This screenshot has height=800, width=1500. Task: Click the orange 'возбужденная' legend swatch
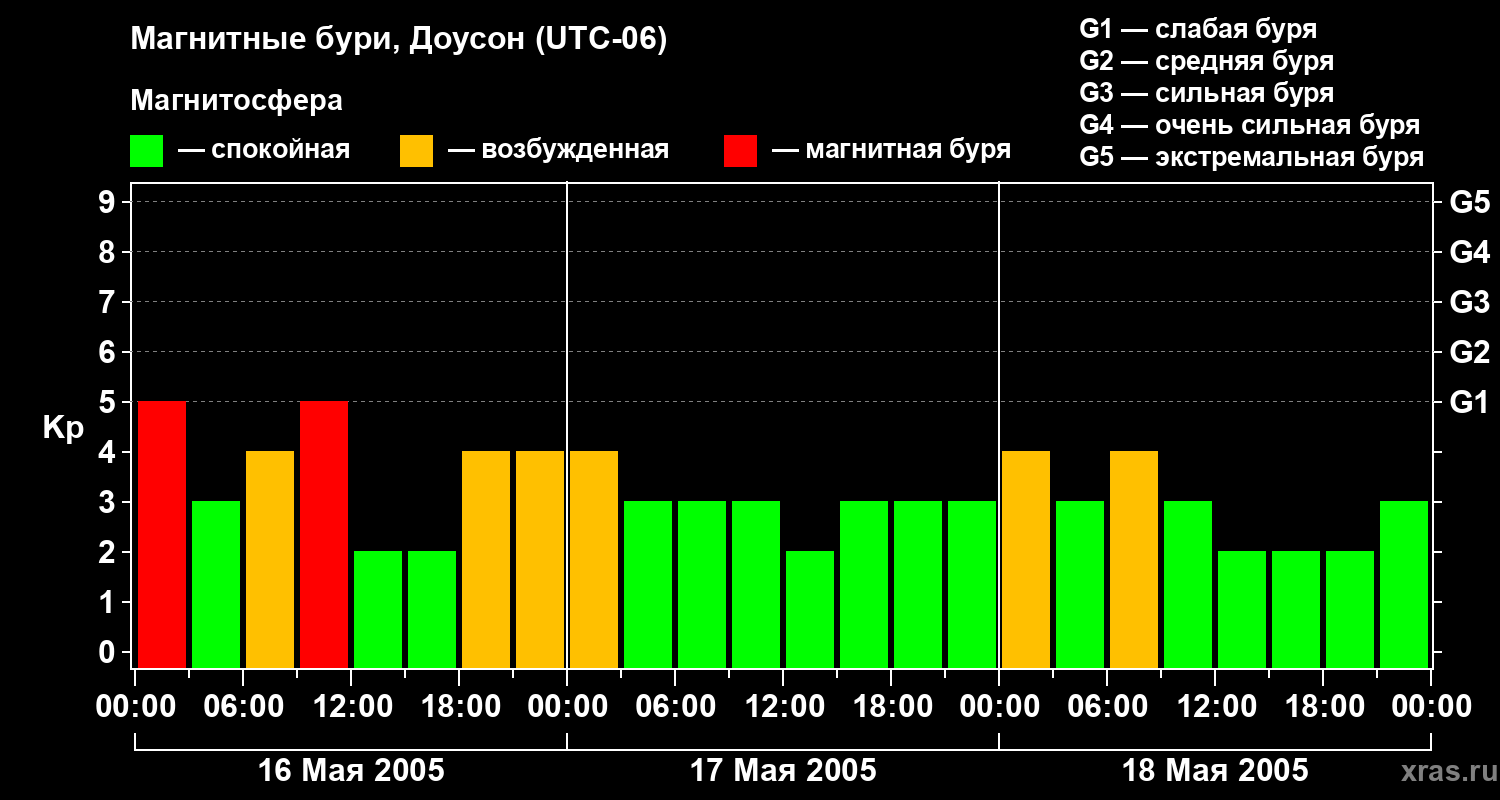coord(416,151)
